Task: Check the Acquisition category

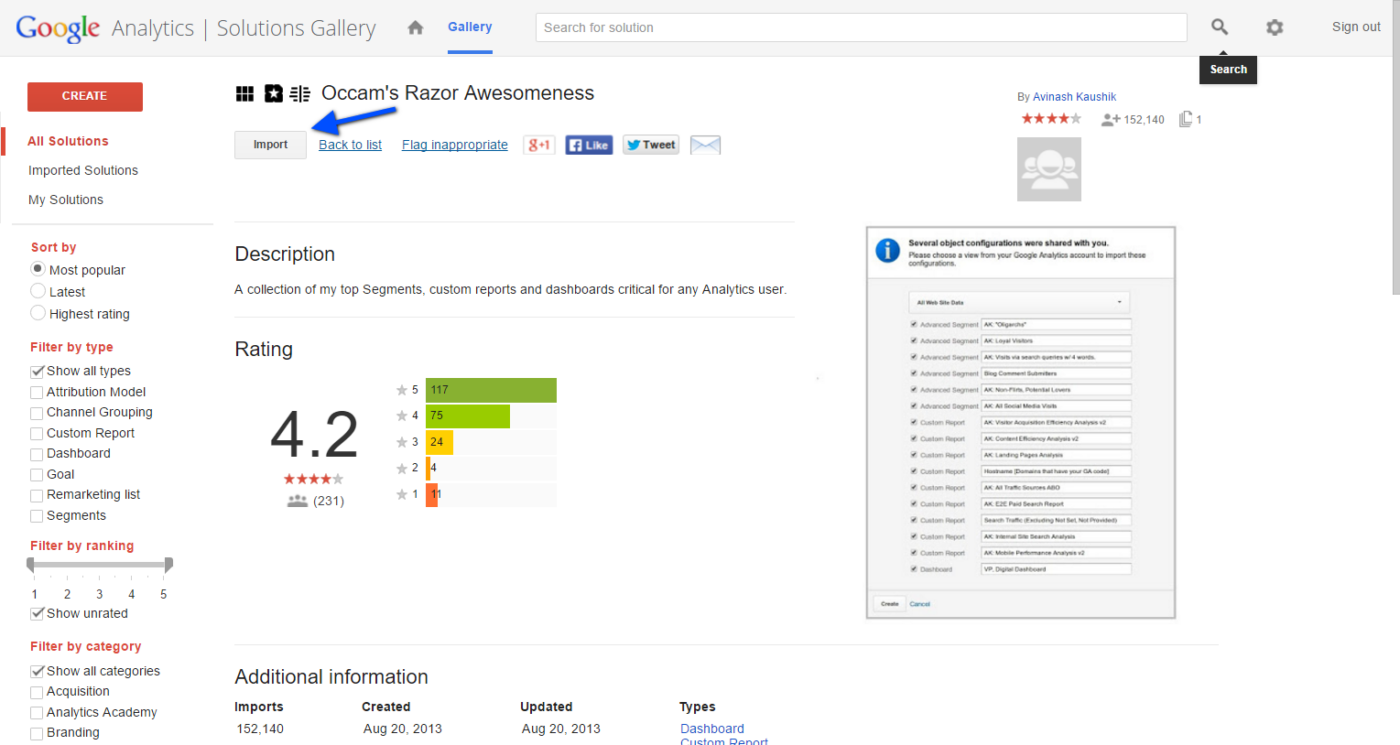Action: 37,692
